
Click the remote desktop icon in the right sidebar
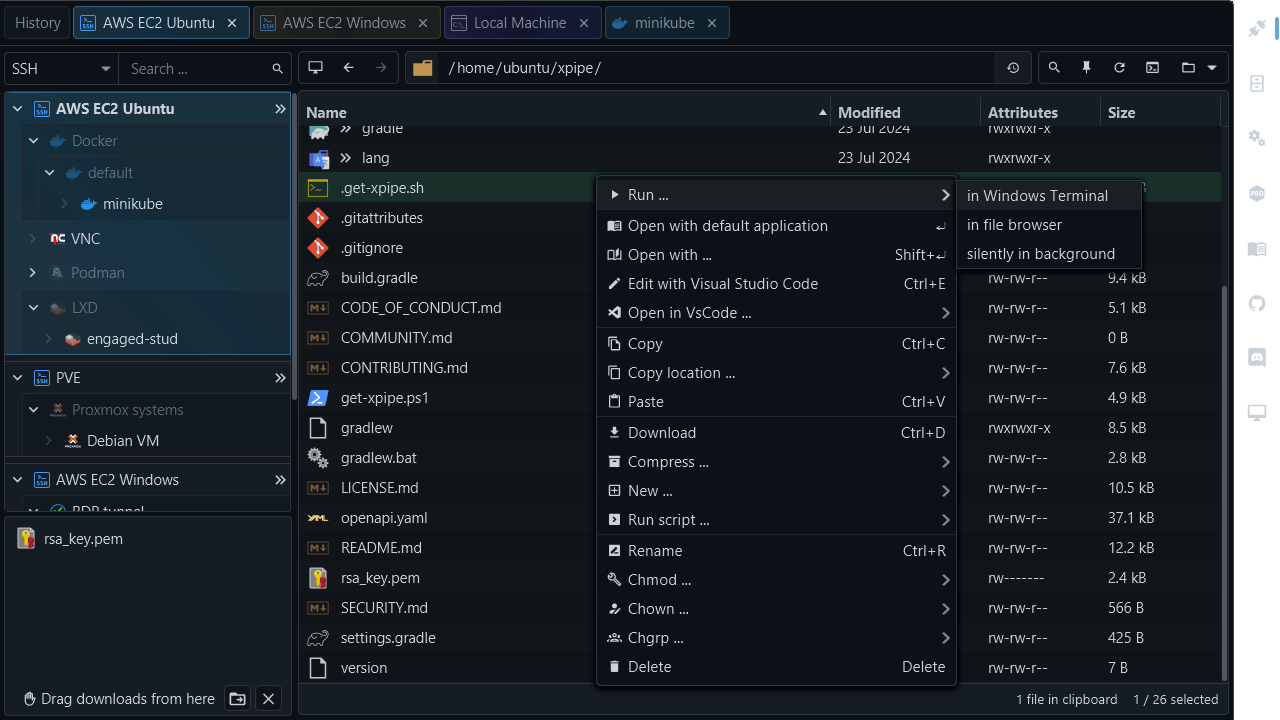click(x=1257, y=411)
